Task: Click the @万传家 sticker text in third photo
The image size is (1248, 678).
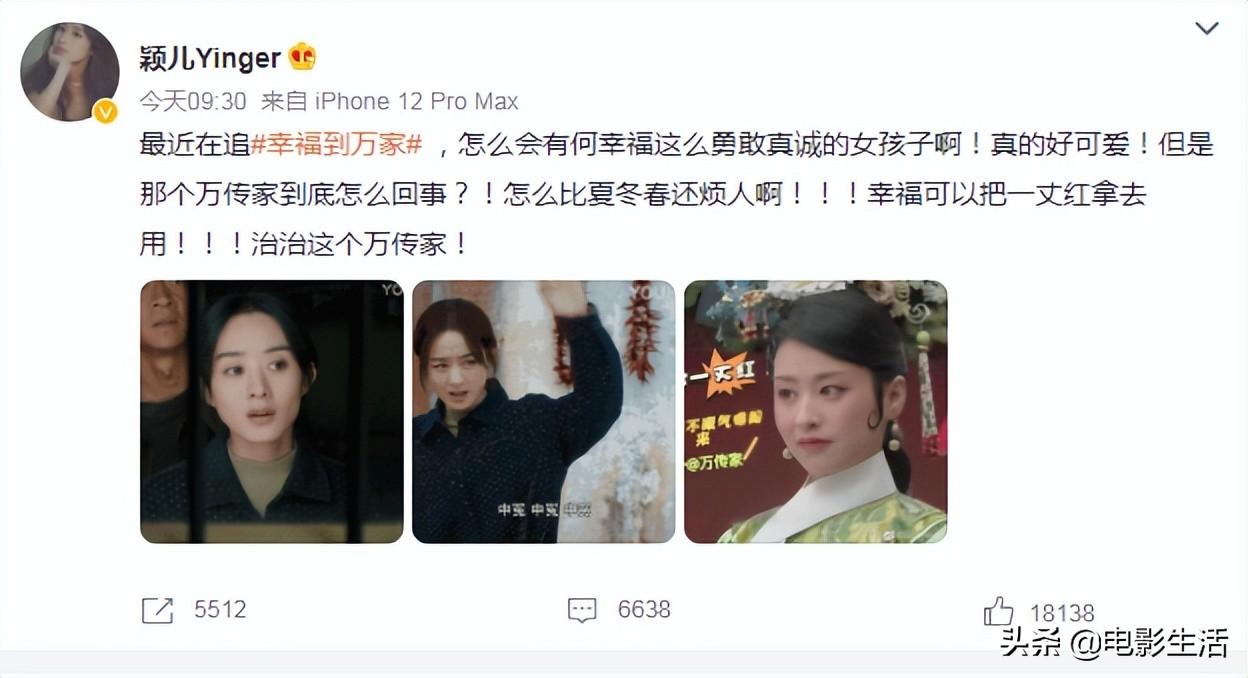Action: [x=714, y=460]
